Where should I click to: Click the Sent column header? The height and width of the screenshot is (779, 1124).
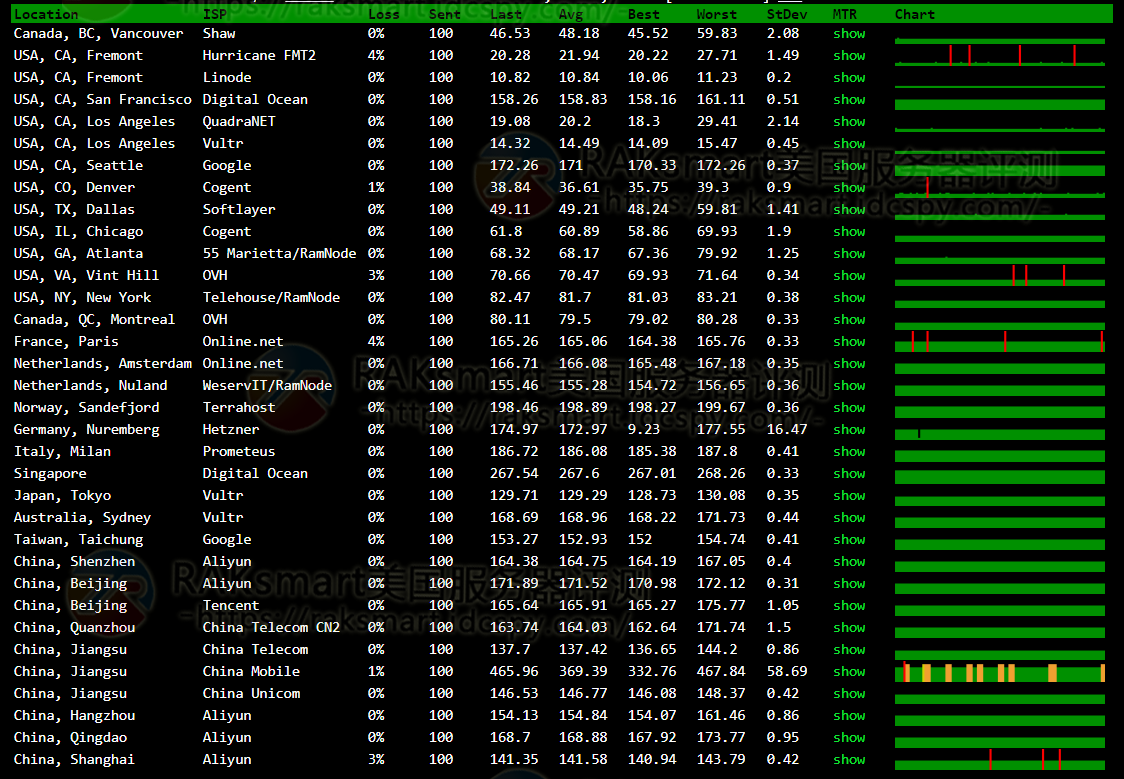[x=444, y=14]
